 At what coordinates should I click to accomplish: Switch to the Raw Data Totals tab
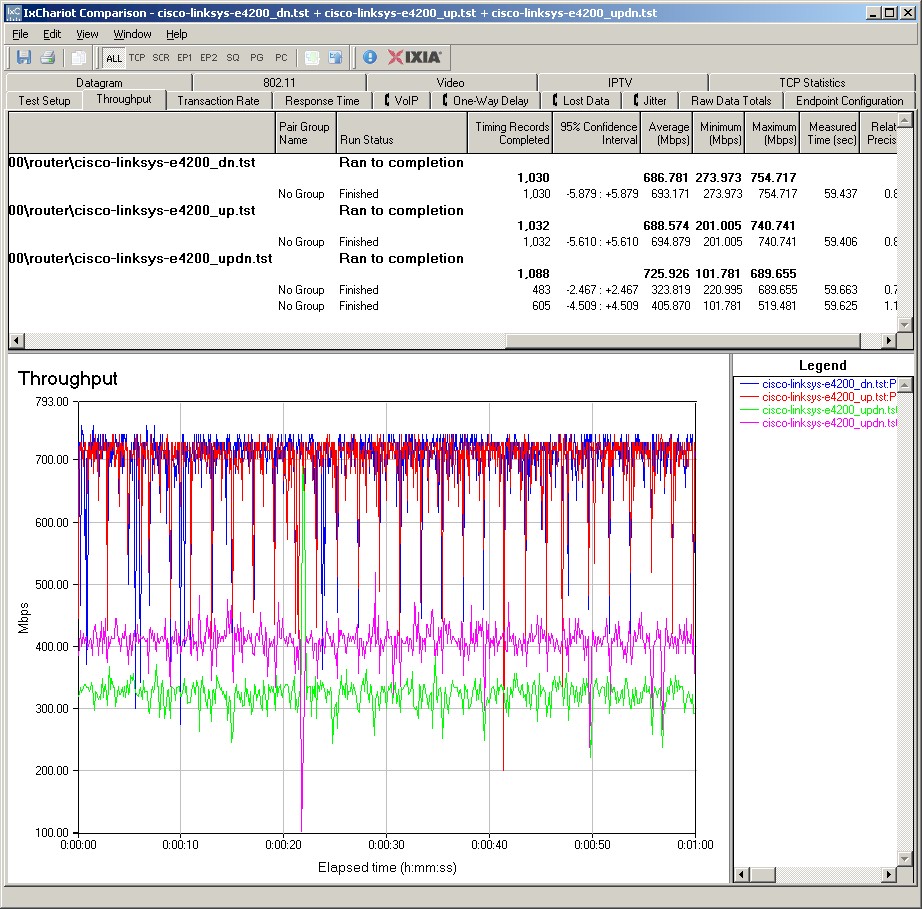click(x=731, y=101)
